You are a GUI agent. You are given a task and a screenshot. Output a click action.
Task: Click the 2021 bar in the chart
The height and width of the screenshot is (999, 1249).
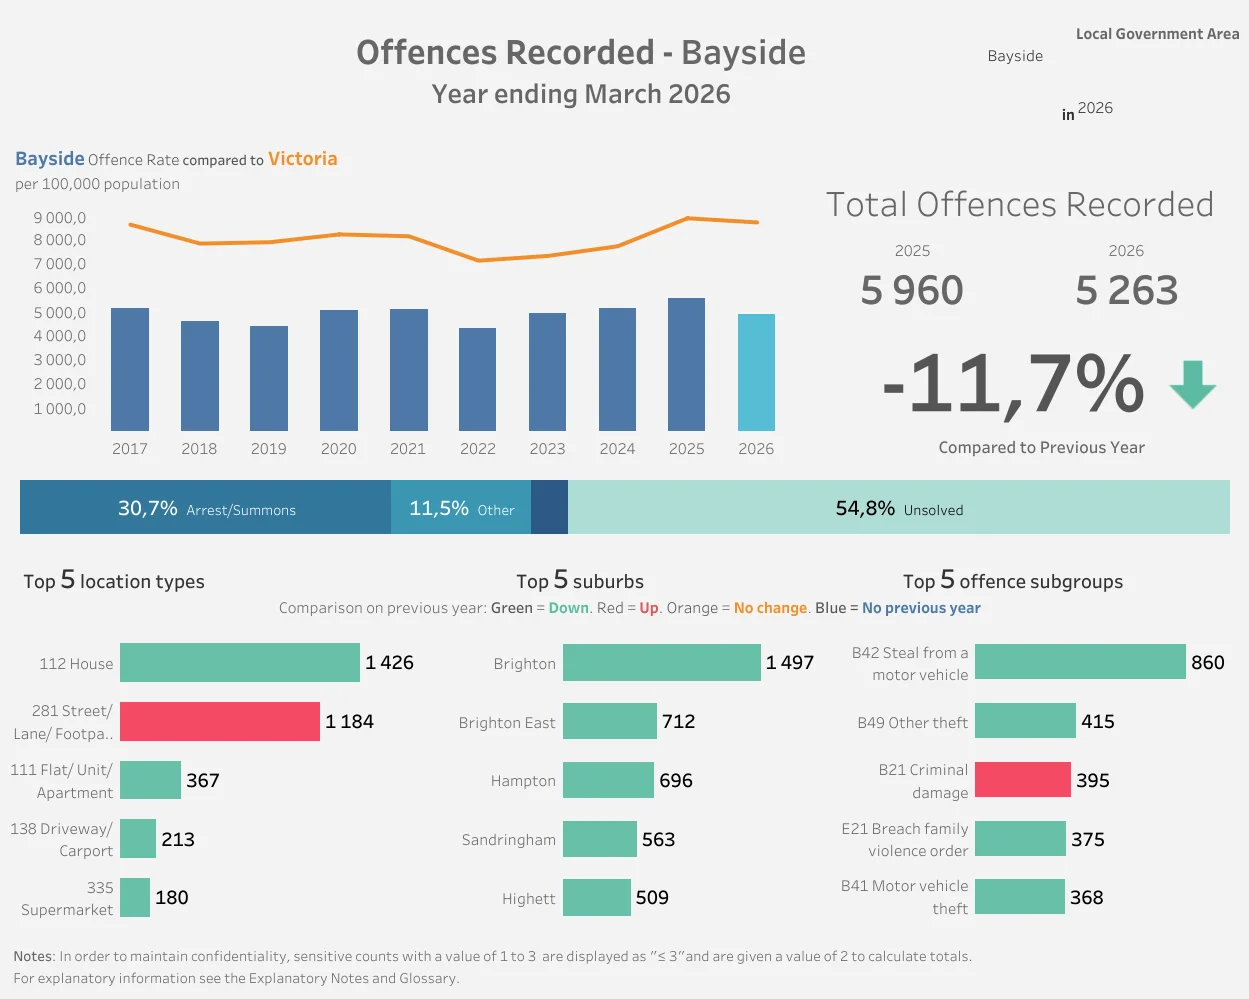click(x=408, y=370)
